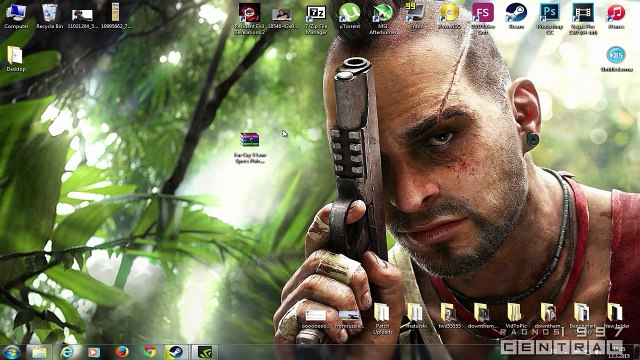Open MSI Afterburner shortcut

(383, 19)
